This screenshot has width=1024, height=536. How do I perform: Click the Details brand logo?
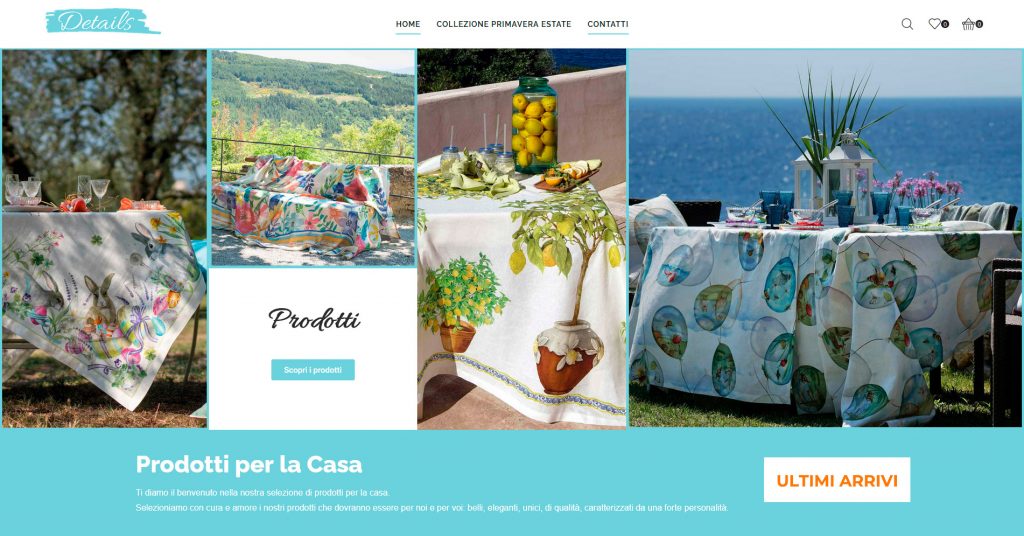(103, 22)
